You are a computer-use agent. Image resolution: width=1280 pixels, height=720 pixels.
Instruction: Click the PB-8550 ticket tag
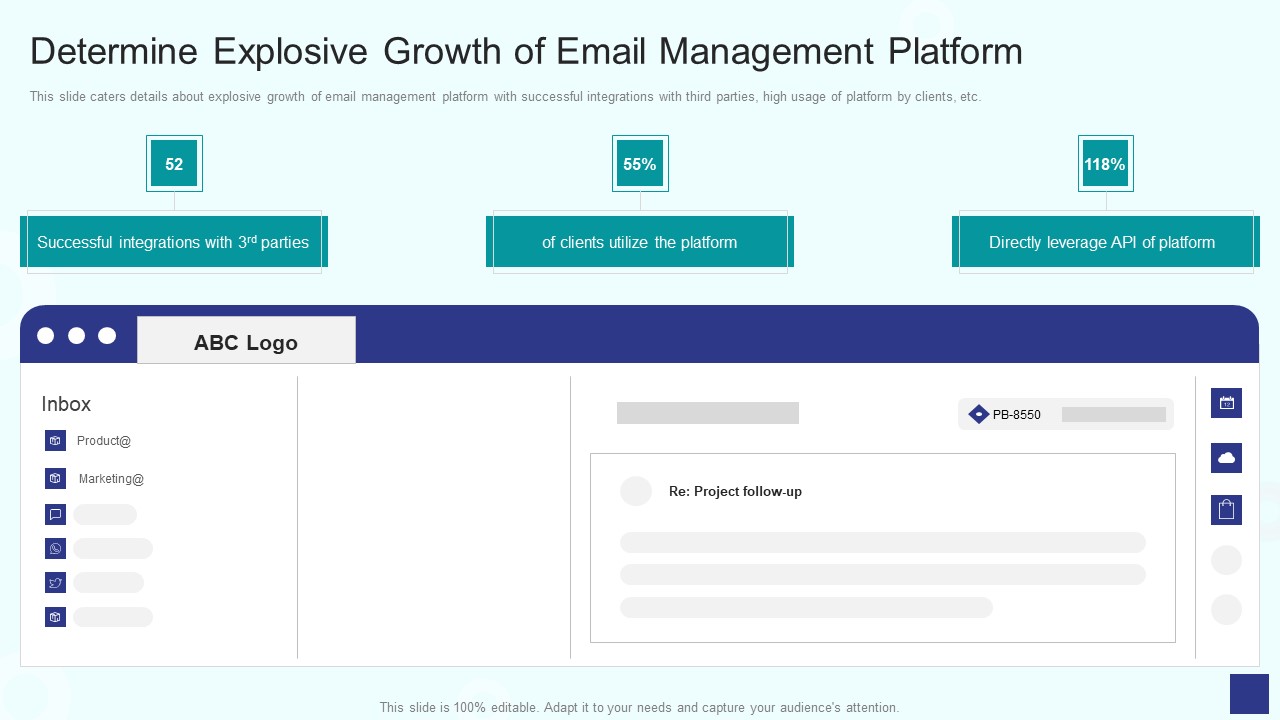point(1066,414)
